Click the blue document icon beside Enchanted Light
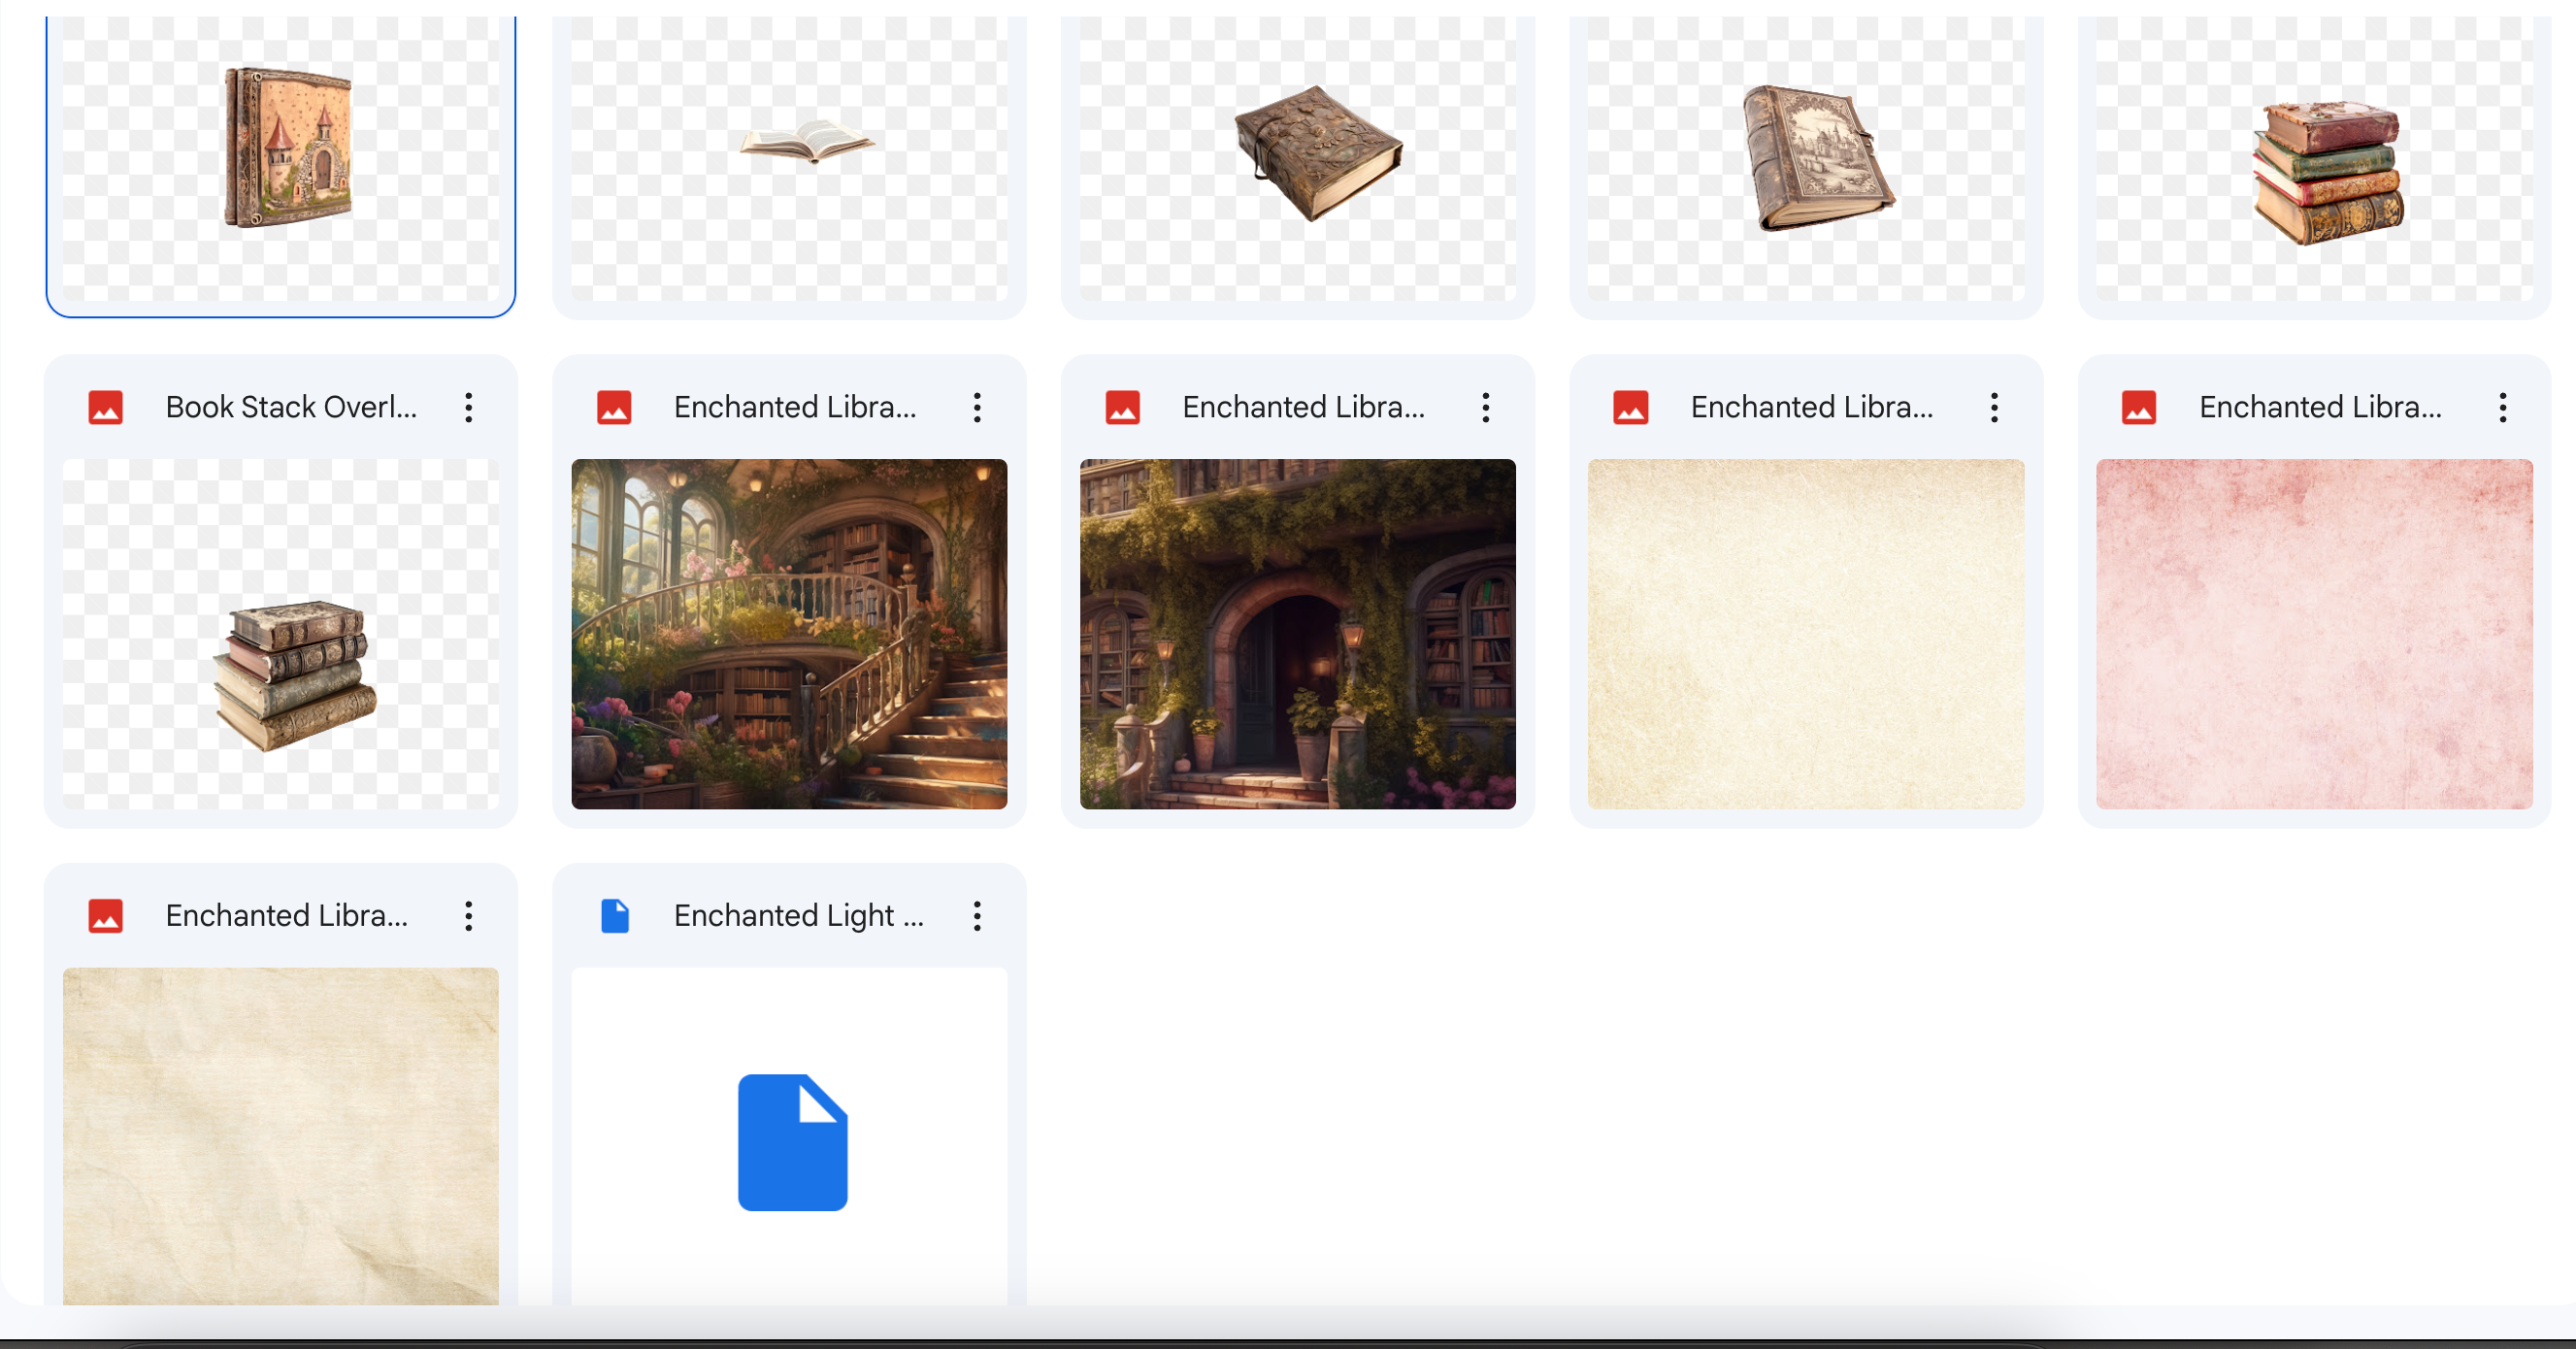 pyautogui.click(x=614, y=915)
